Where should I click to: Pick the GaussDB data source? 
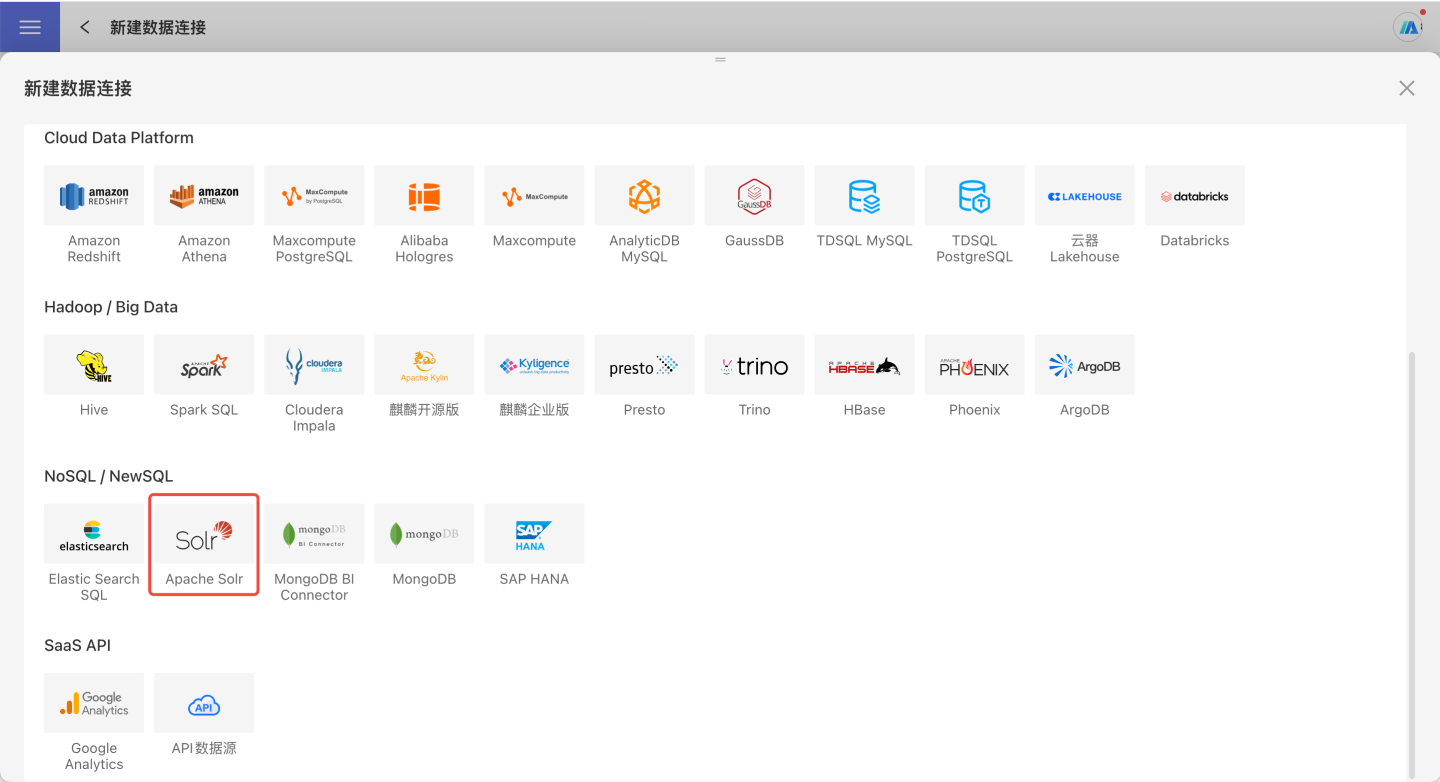click(754, 196)
